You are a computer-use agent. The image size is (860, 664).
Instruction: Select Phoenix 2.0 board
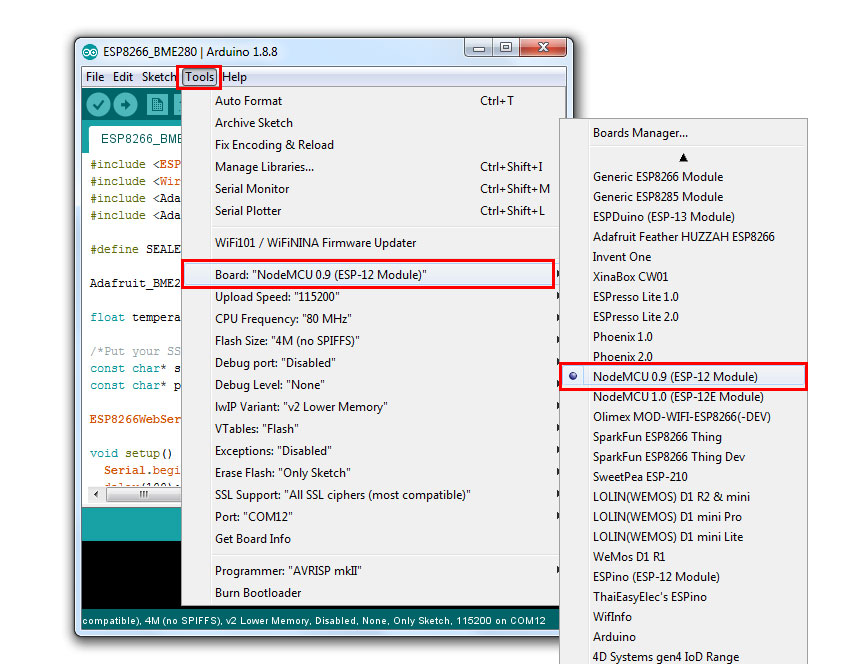[x=683, y=356]
